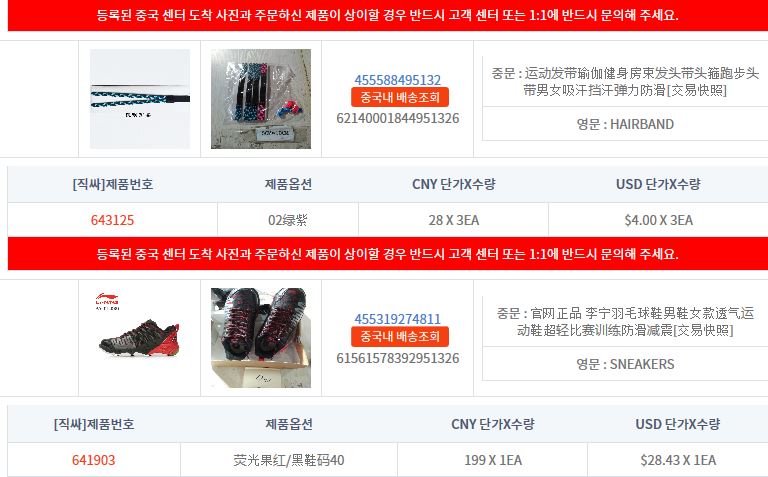Viewport: 768px width, 477px height.
Task: Open the Li-Ning sneaker product thumbnail
Action: point(140,338)
